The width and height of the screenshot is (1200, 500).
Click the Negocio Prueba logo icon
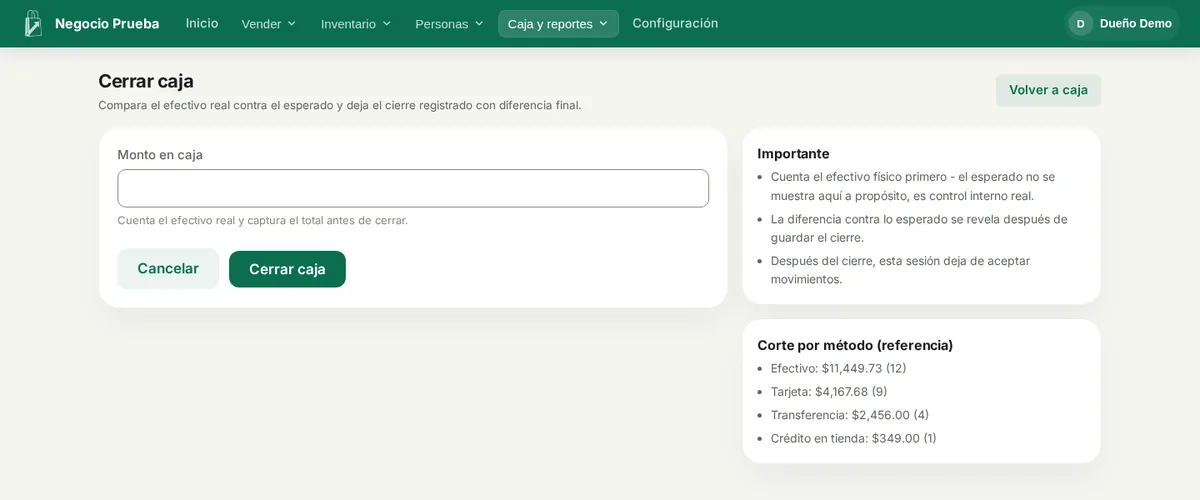pyautogui.click(x=33, y=23)
